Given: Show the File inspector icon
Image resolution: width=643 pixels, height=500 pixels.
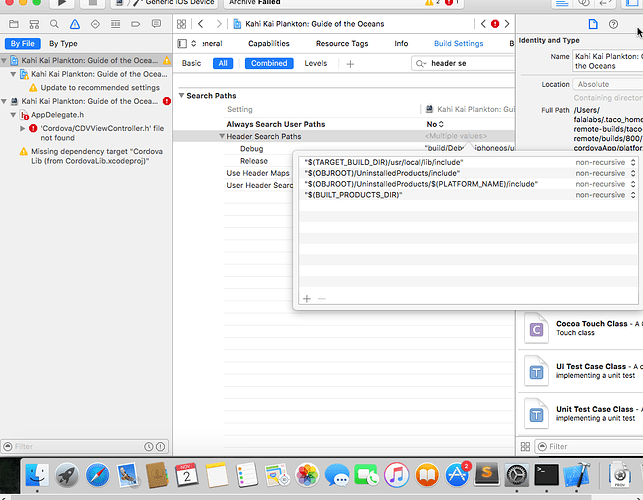Looking at the screenshot, I should [x=593, y=24].
